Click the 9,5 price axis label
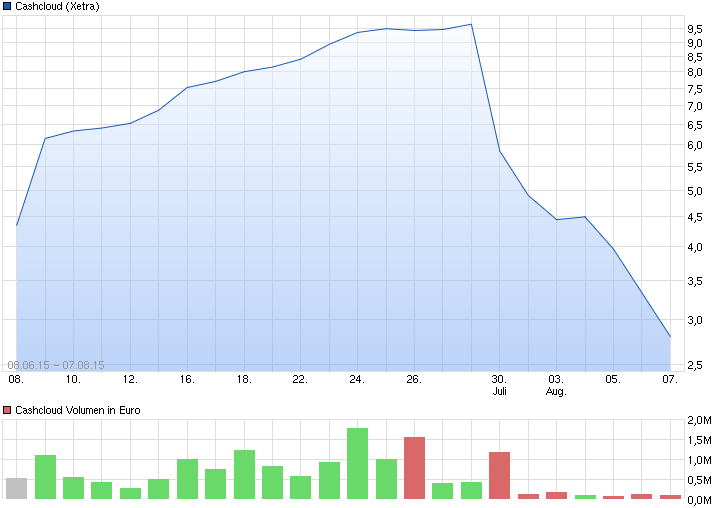This screenshot has height=508, width=726. [x=694, y=42]
